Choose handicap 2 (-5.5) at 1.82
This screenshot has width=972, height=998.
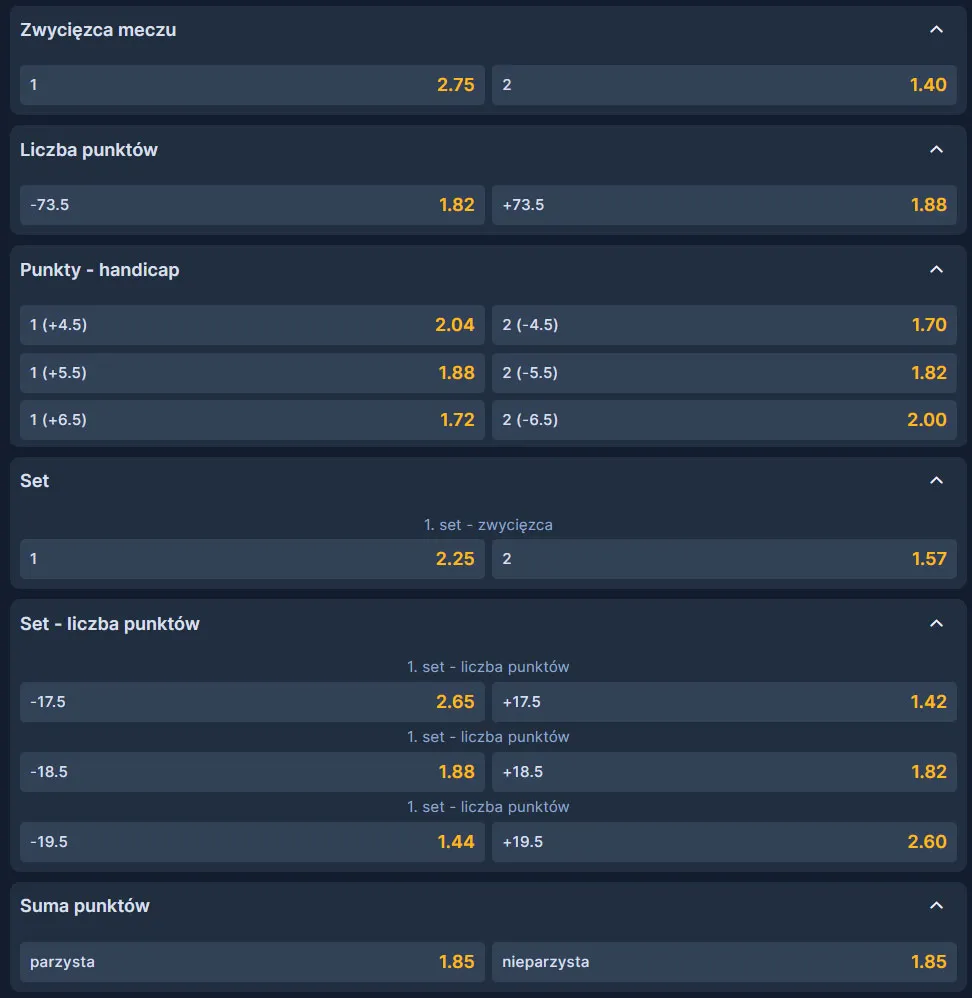click(x=724, y=373)
